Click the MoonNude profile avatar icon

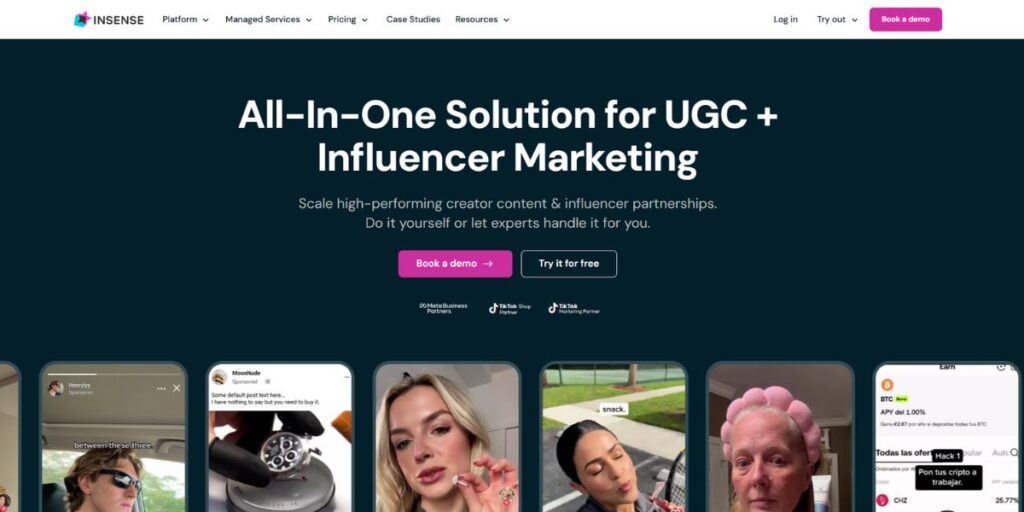click(x=219, y=377)
